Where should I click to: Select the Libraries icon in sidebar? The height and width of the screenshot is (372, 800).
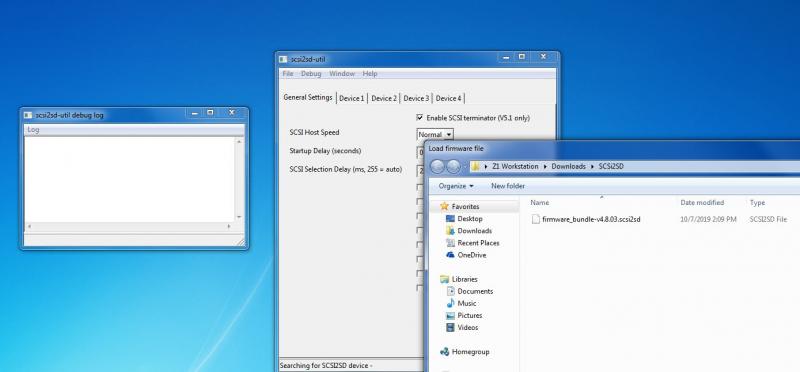(444, 279)
